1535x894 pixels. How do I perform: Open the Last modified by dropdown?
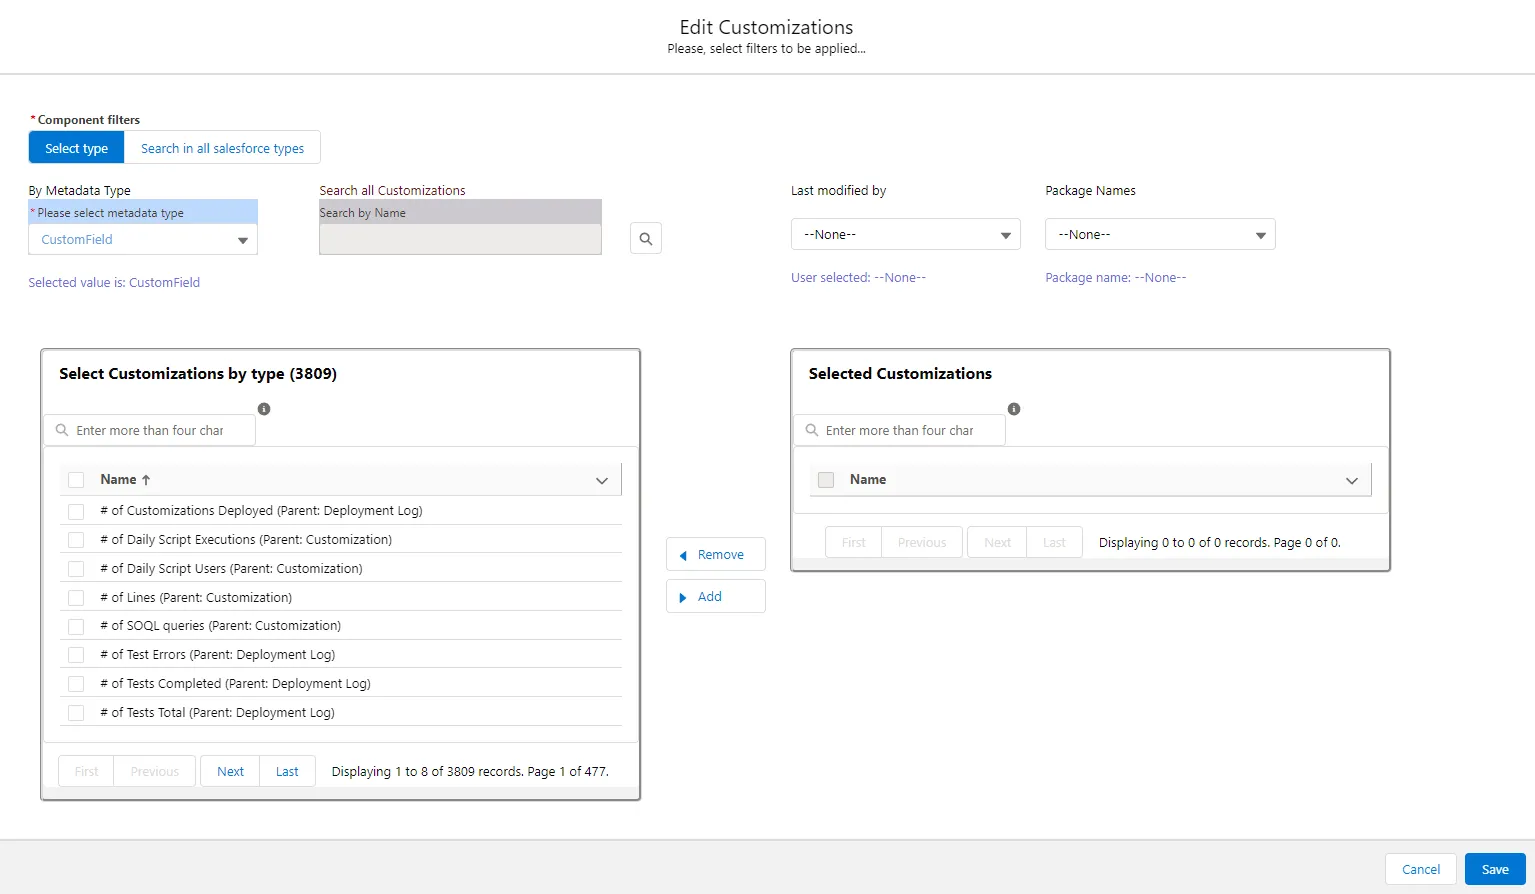[x=906, y=234]
